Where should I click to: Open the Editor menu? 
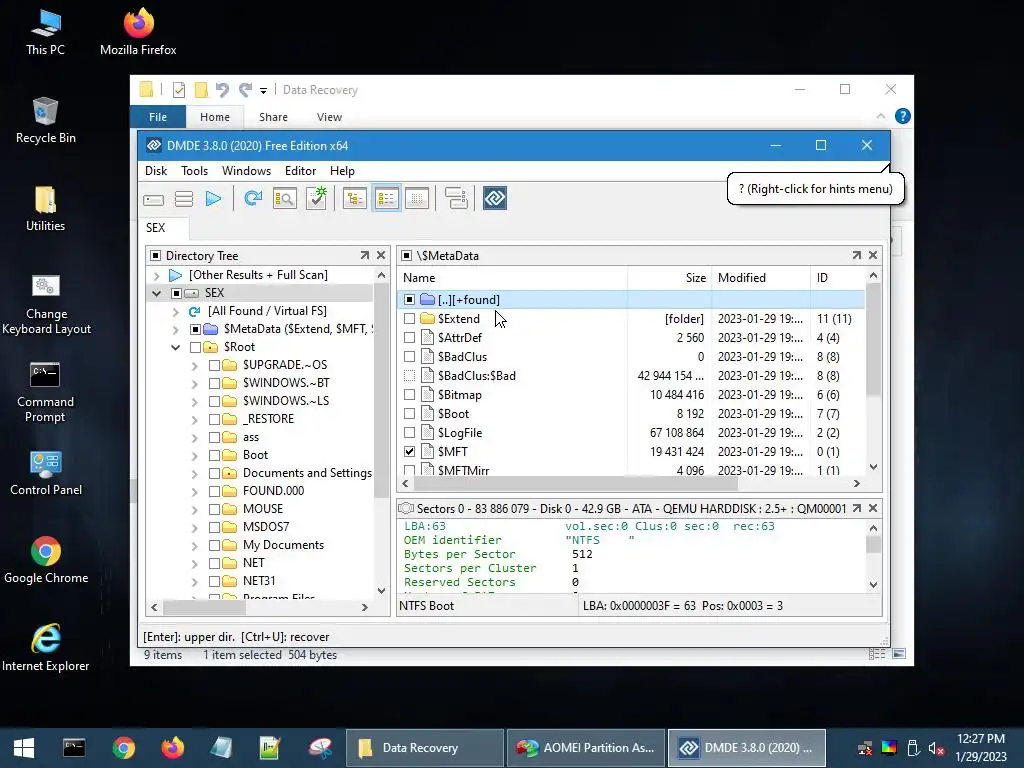pos(300,170)
